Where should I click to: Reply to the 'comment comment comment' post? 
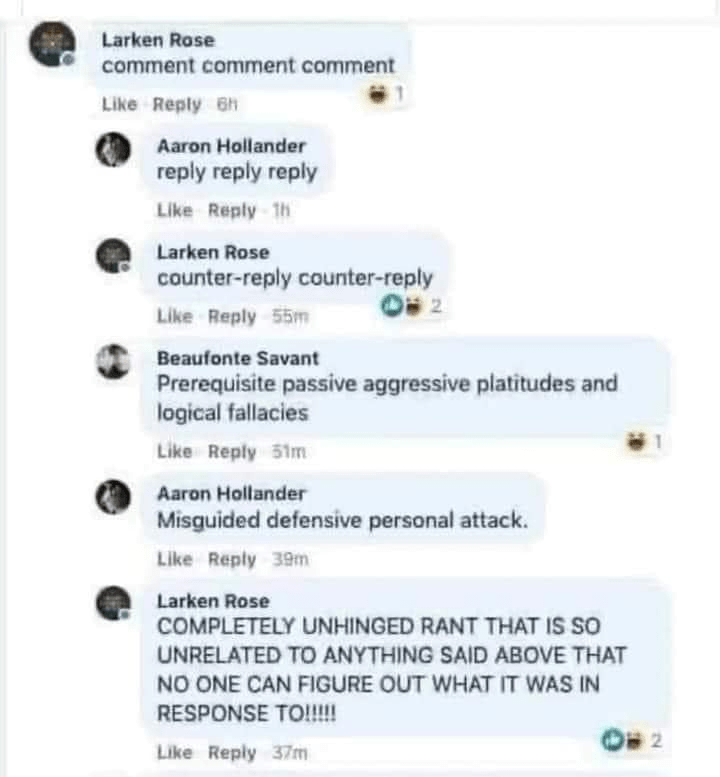pos(176,104)
